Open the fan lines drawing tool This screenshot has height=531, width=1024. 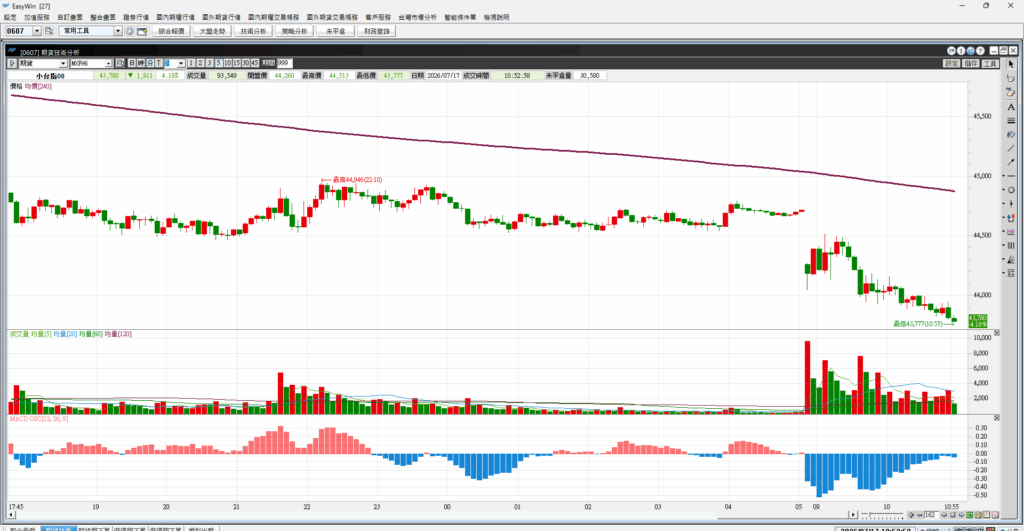(x=1011, y=259)
